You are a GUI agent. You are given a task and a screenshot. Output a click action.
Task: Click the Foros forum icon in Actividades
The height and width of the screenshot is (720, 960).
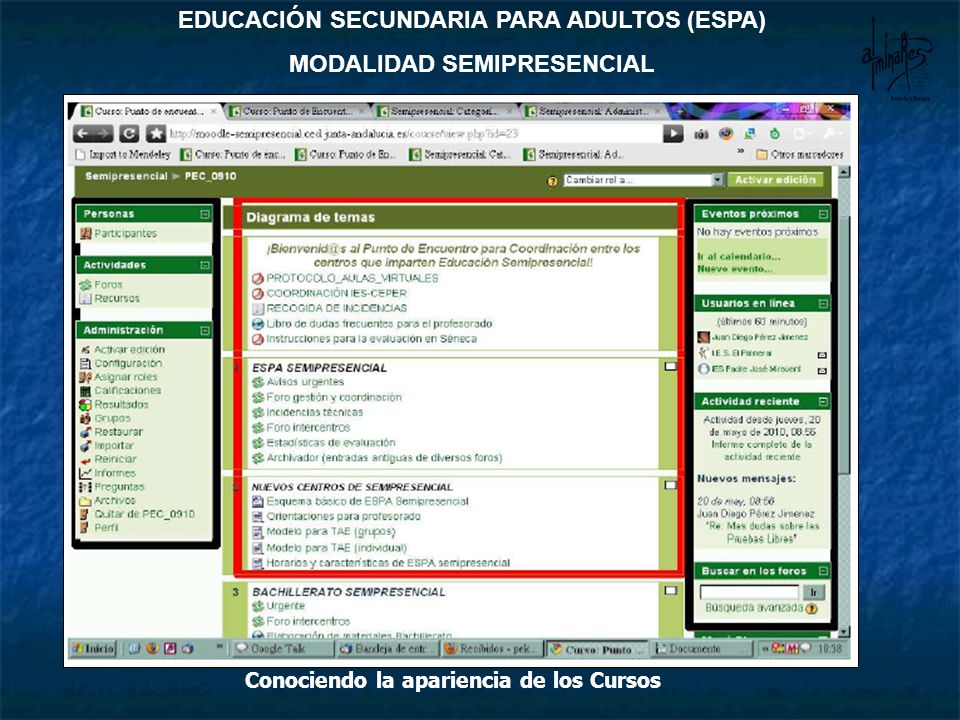point(86,285)
